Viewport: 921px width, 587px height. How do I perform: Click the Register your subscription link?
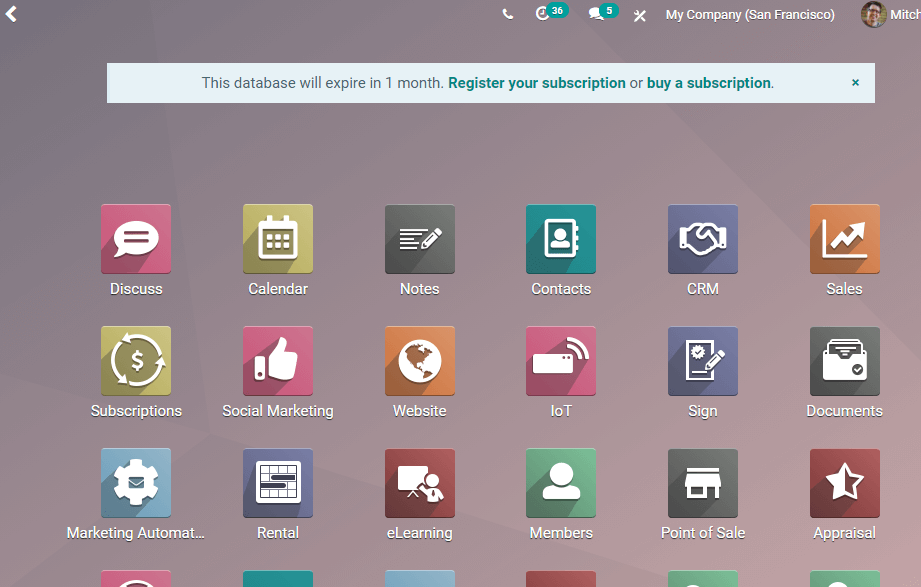[536, 83]
